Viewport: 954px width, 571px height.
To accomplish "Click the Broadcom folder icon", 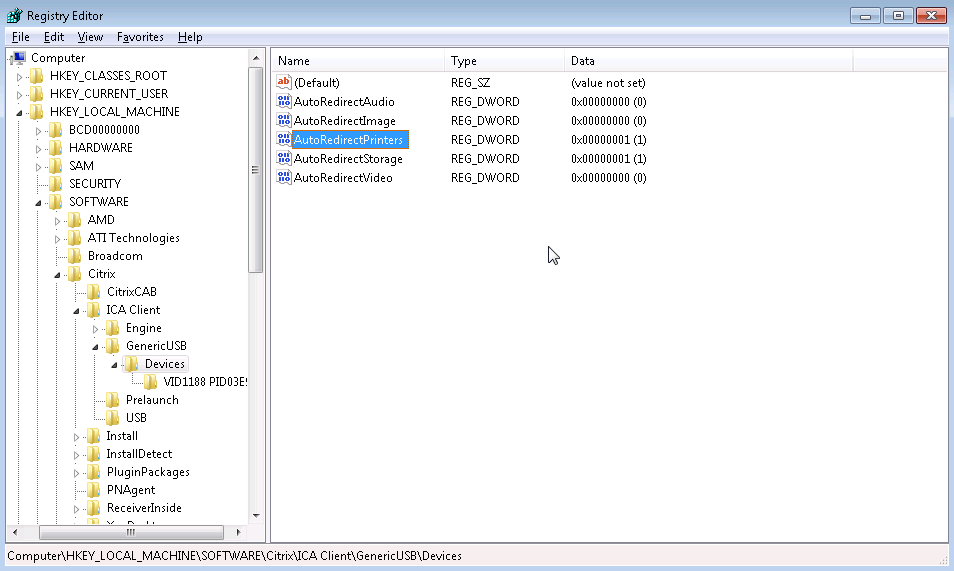I will [75, 256].
